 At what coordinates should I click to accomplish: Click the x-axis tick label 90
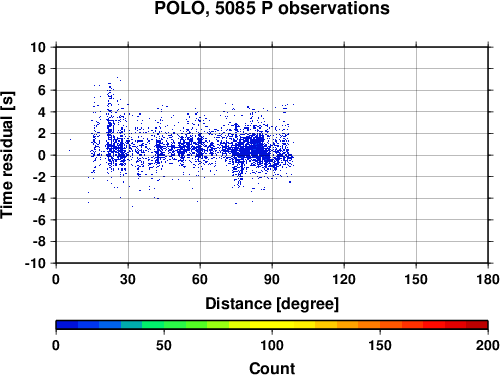coord(272,279)
